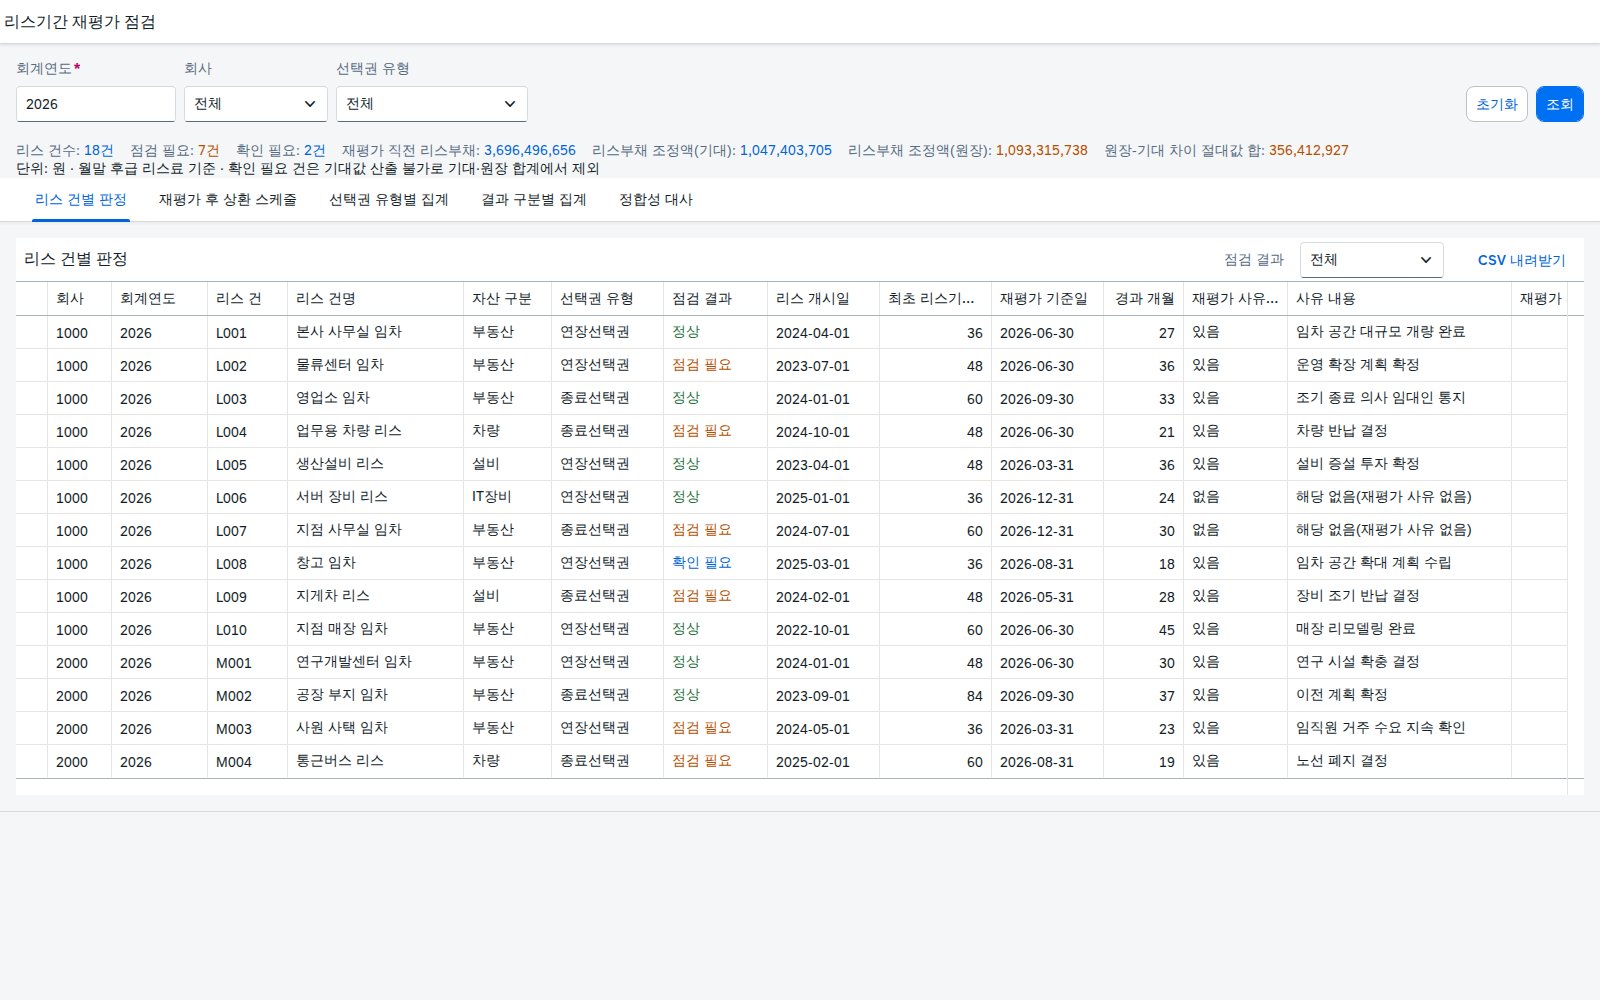Click the 회계연도 column header

pyautogui.click(x=159, y=299)
